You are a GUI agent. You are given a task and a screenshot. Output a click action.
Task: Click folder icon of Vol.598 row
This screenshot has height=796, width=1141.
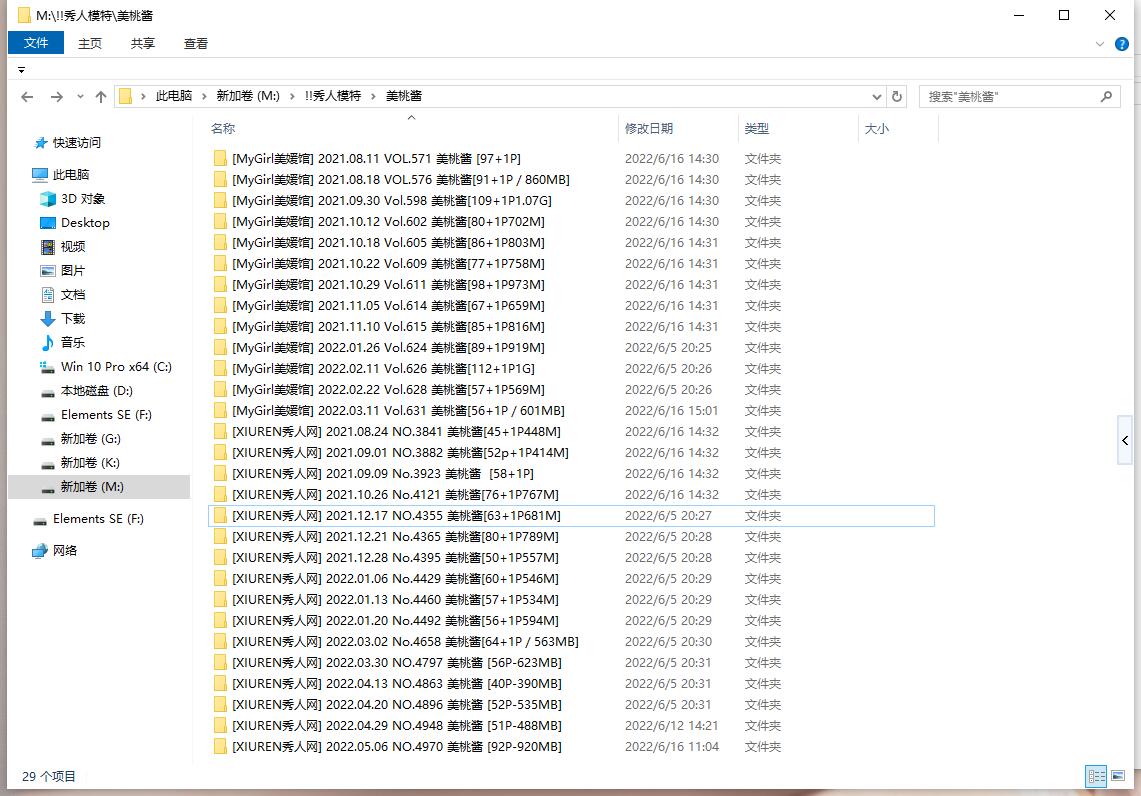[x=220, y=201]
